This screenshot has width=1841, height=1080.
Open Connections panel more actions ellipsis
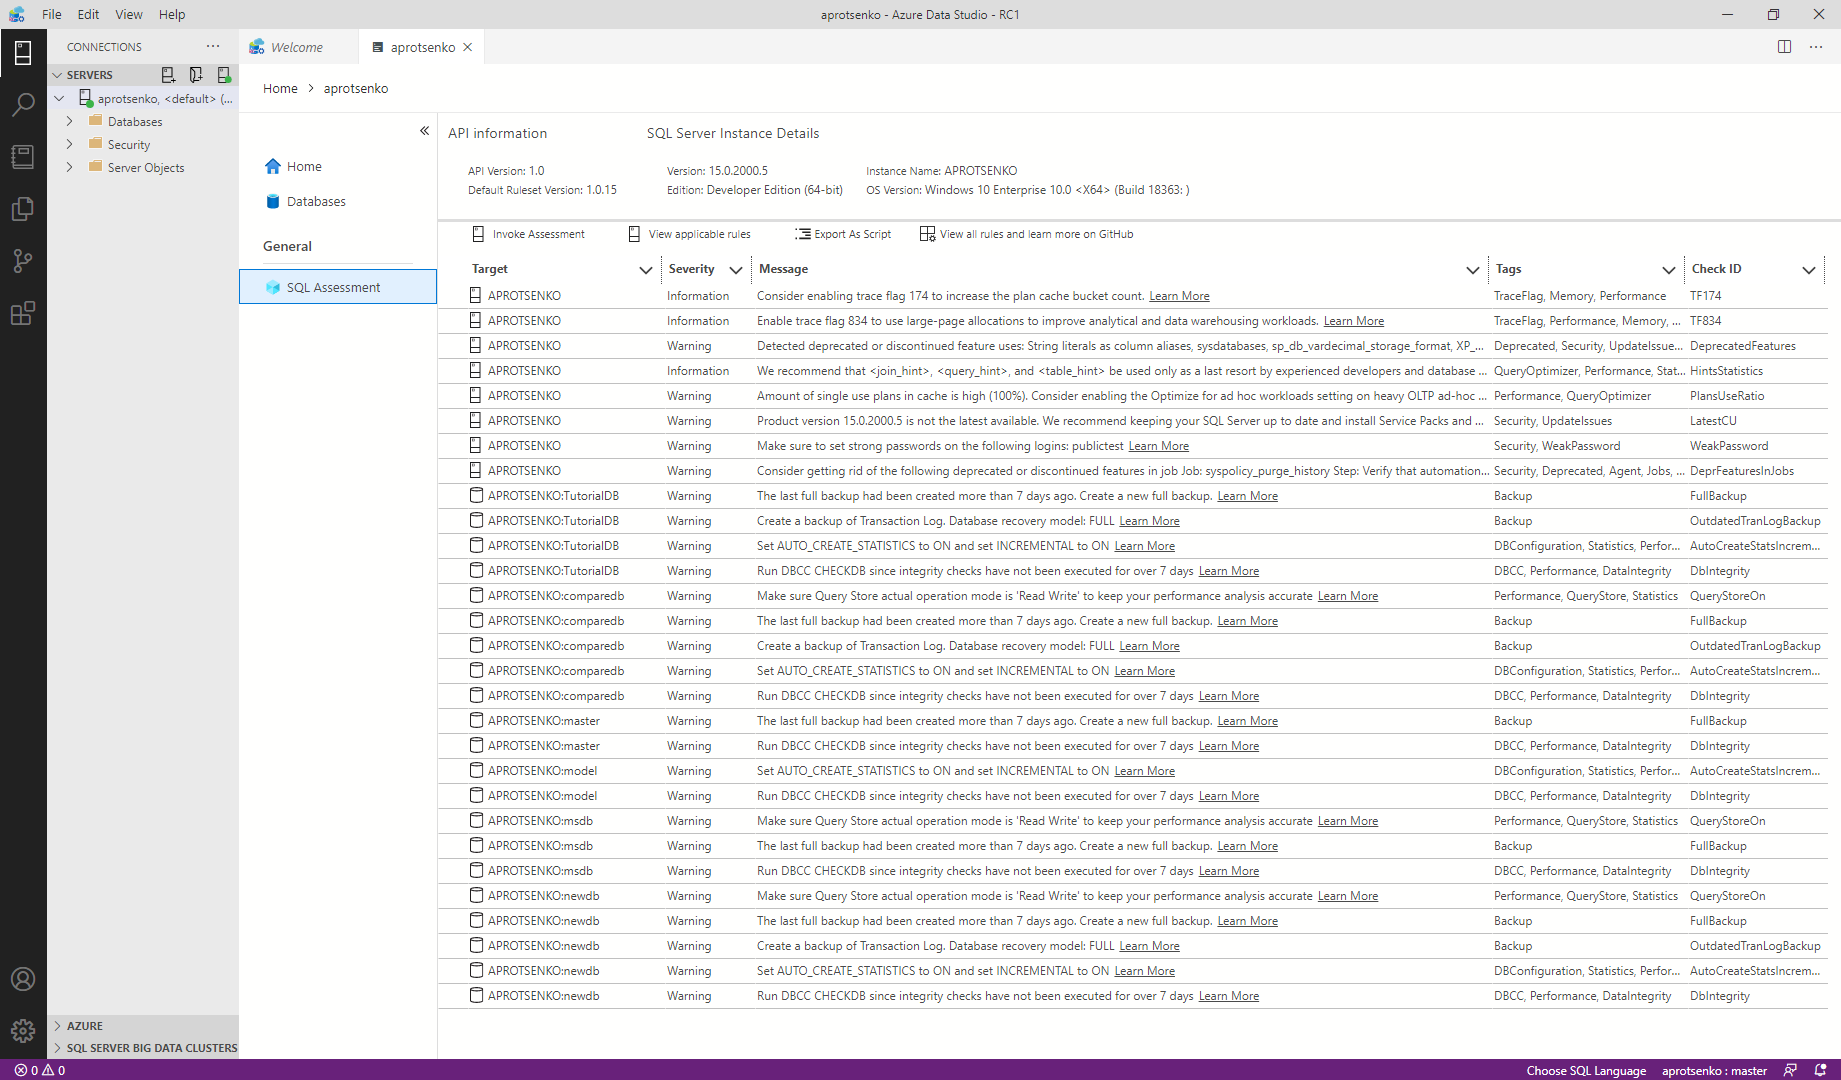click(x=213, y=46)
